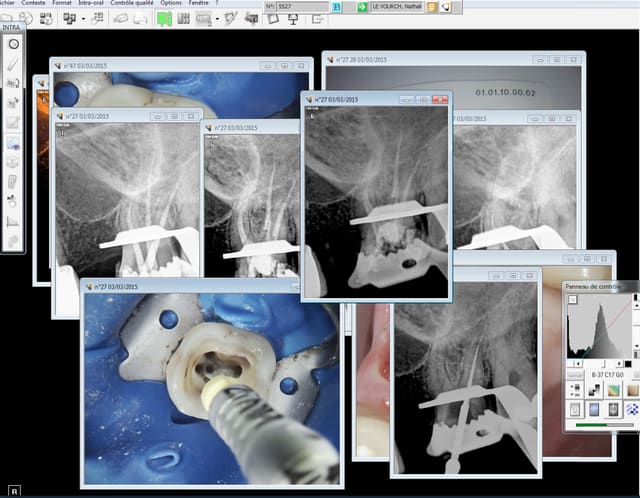The height and width of the screenshot is (498, 640).
Task: Click the blue highlighted image tool in INTRA palette
Action: coord(13,143)
